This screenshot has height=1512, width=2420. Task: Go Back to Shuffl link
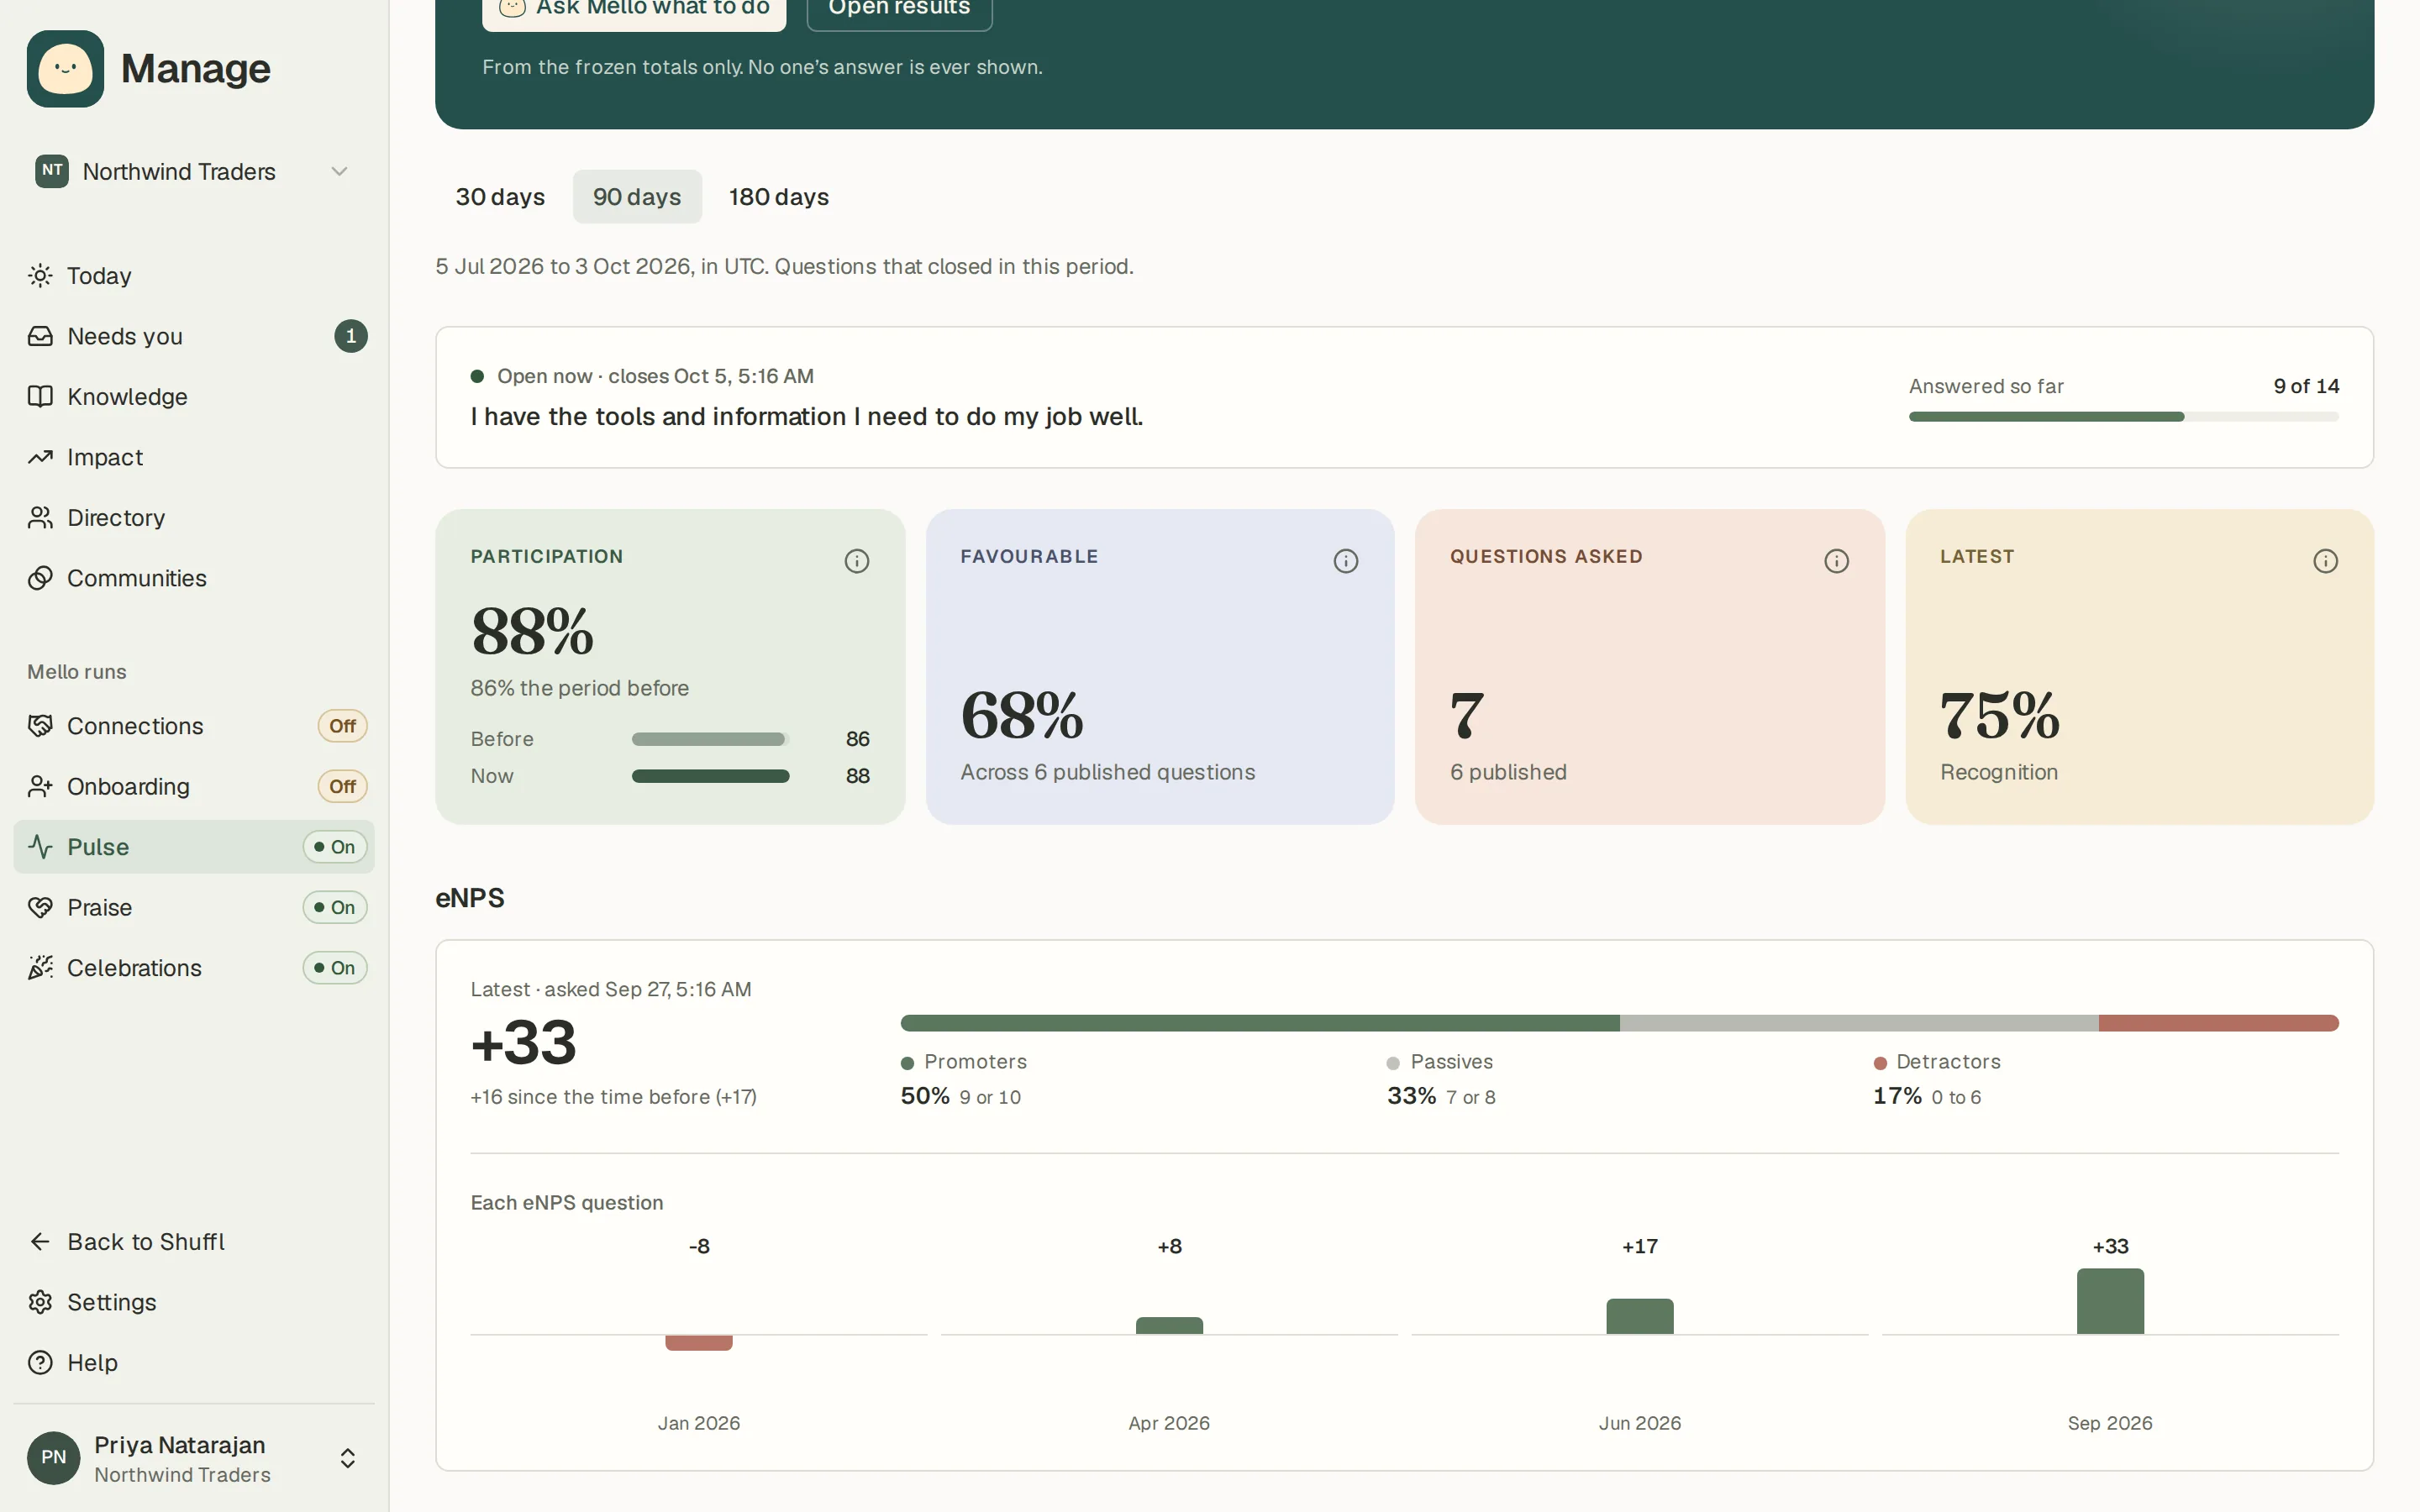click(194, 1242)
